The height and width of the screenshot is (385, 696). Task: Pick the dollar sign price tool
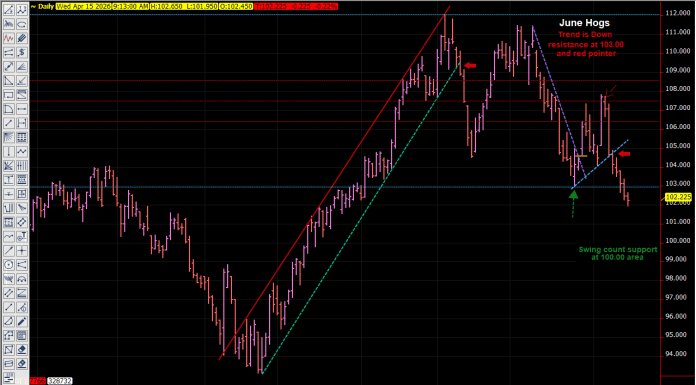tap(22, 52)
